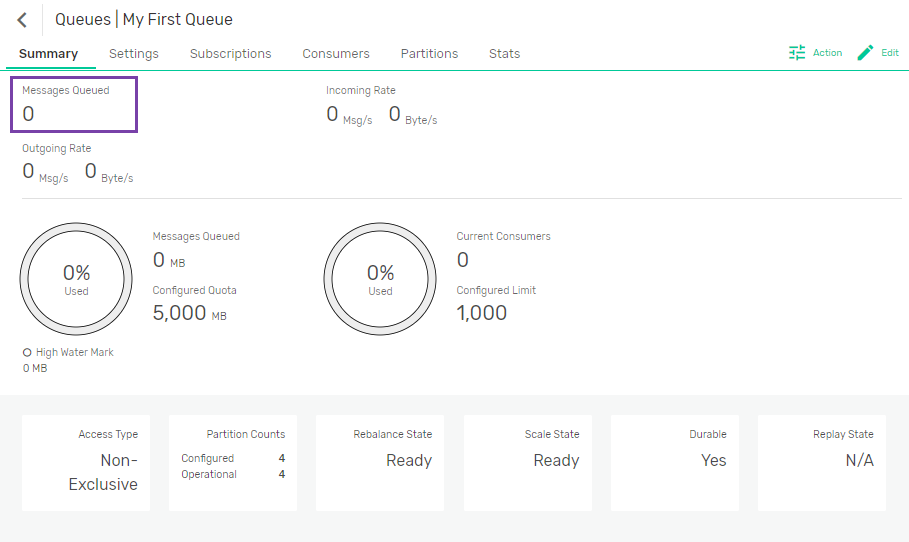
Task: View the Partitions tab
Action: tap(429, 54)
